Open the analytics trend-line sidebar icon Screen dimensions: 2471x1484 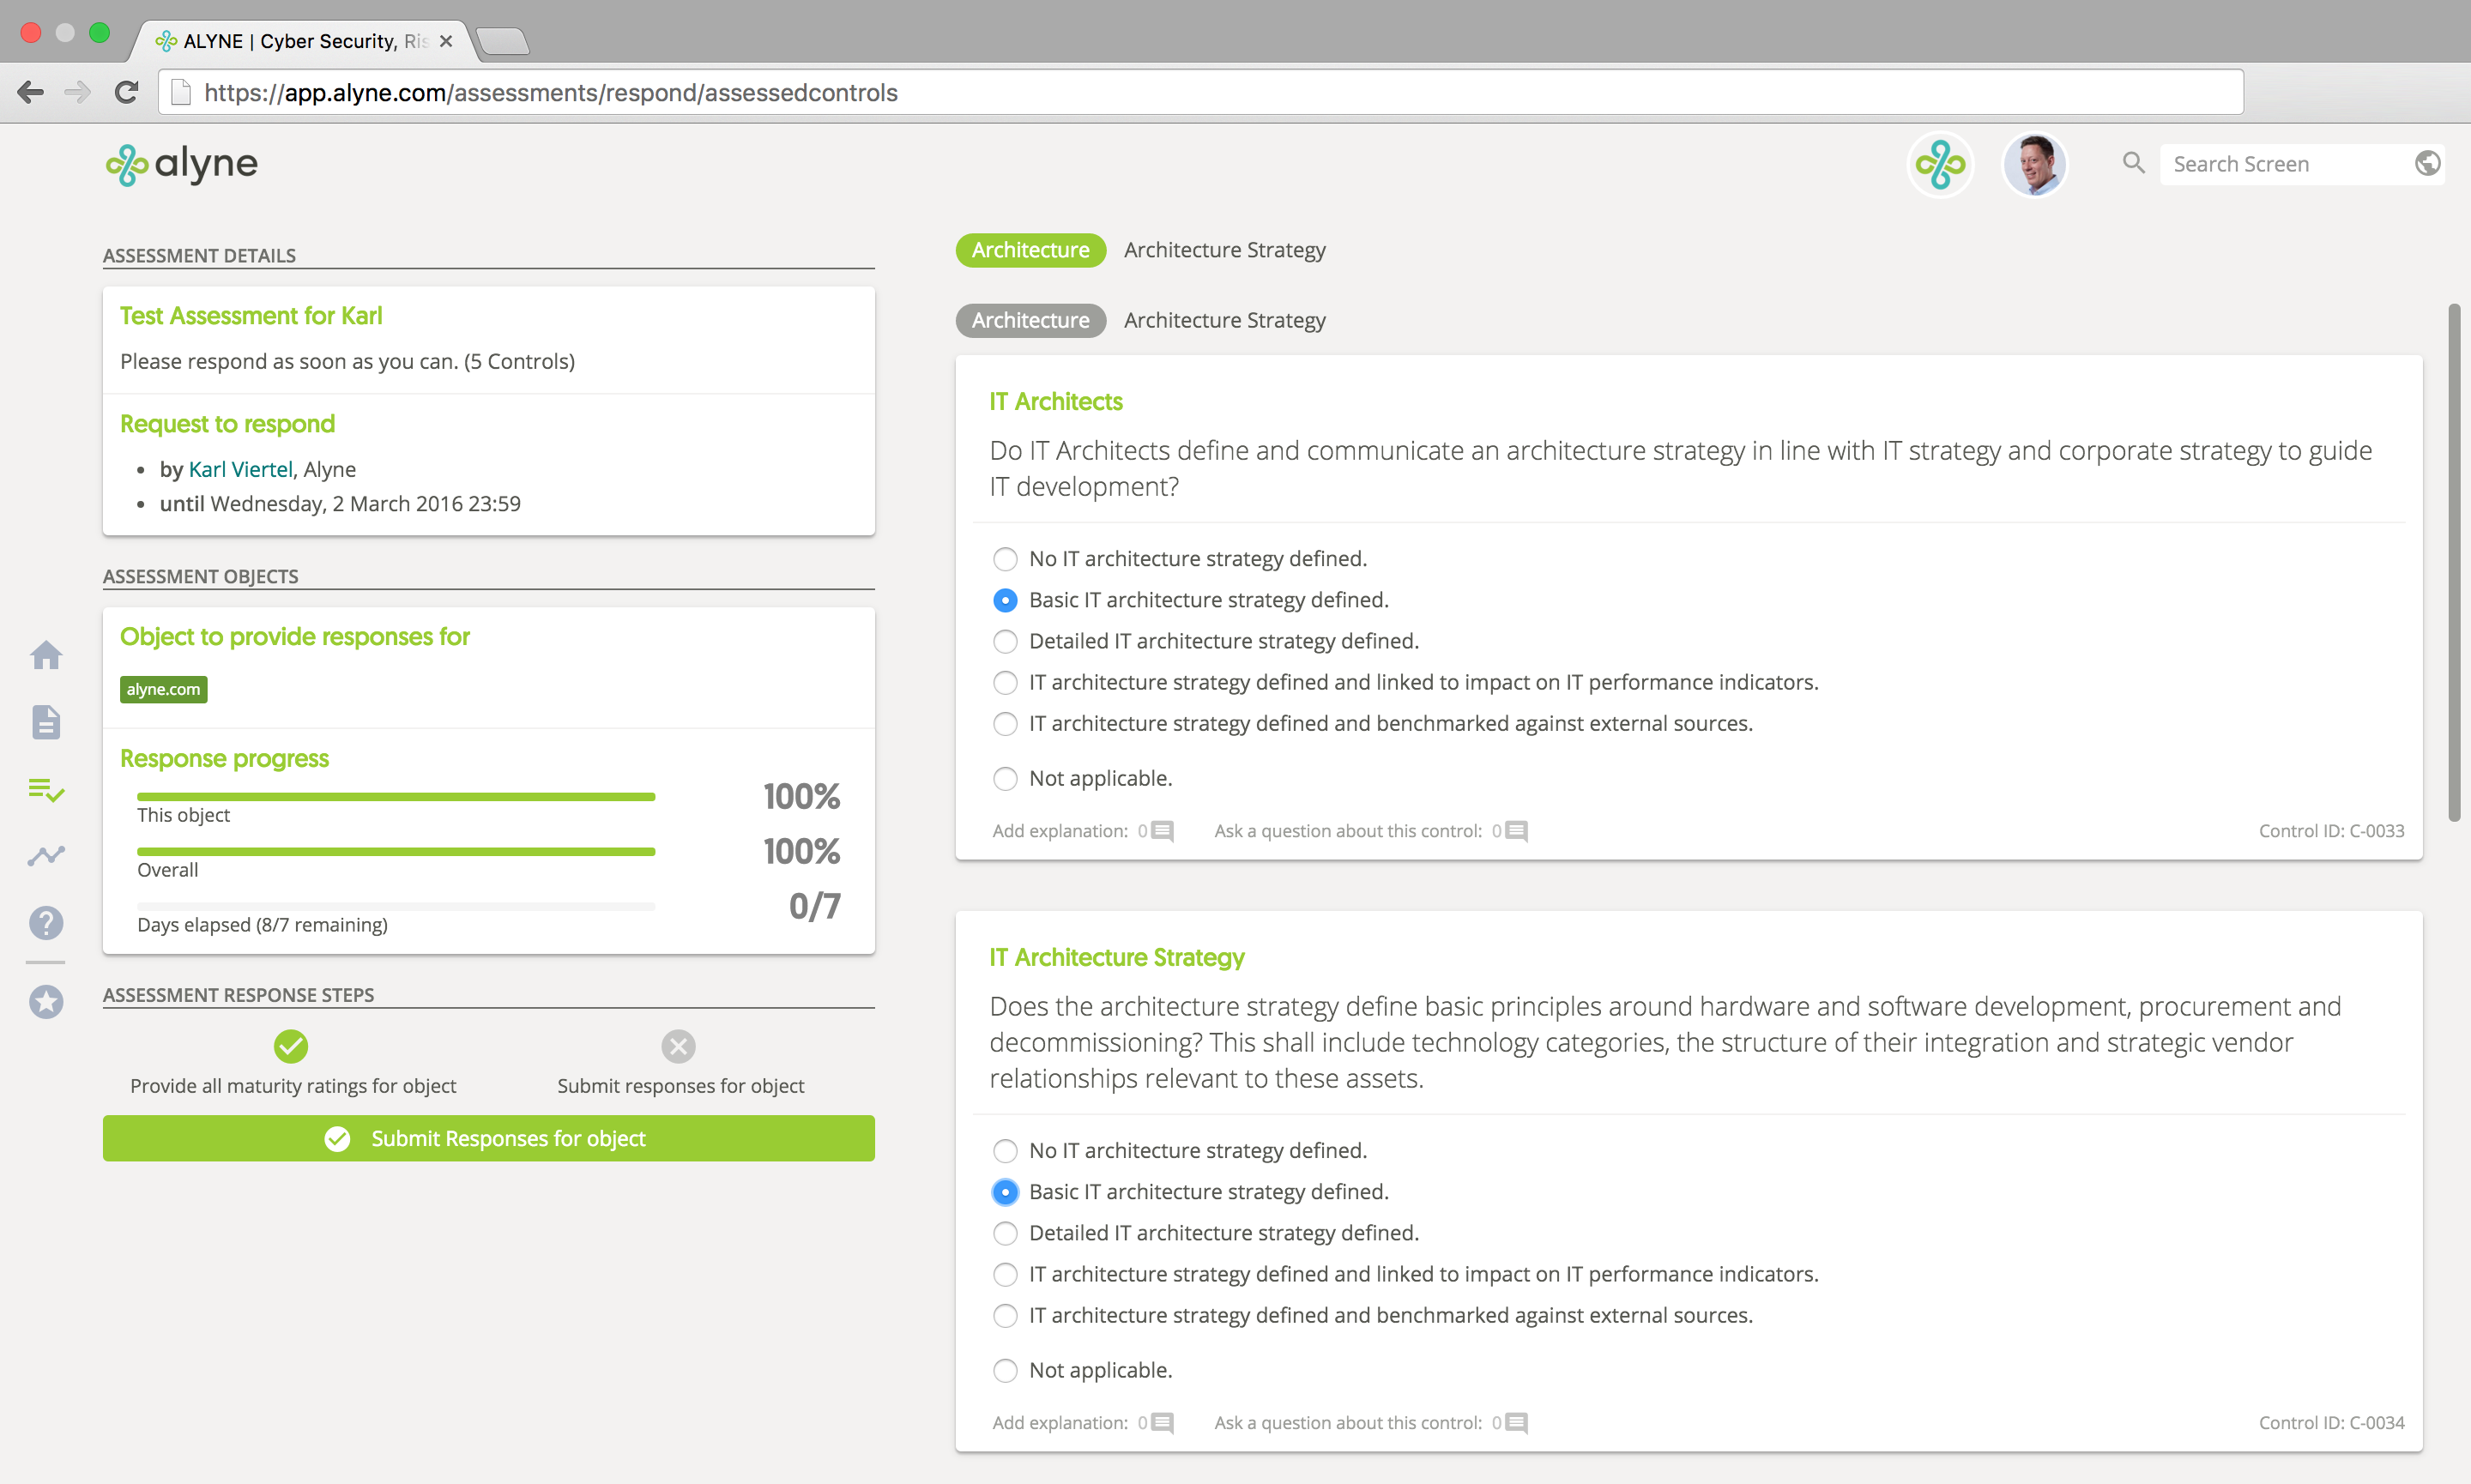[46, 856]
